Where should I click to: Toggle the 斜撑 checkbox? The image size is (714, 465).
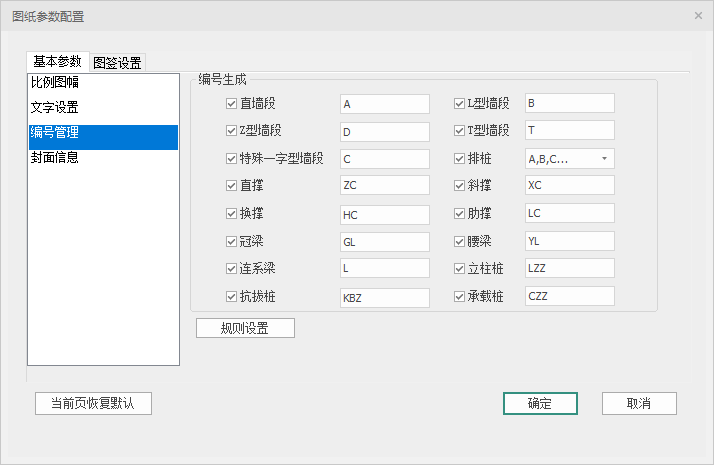tap(459, 186)
